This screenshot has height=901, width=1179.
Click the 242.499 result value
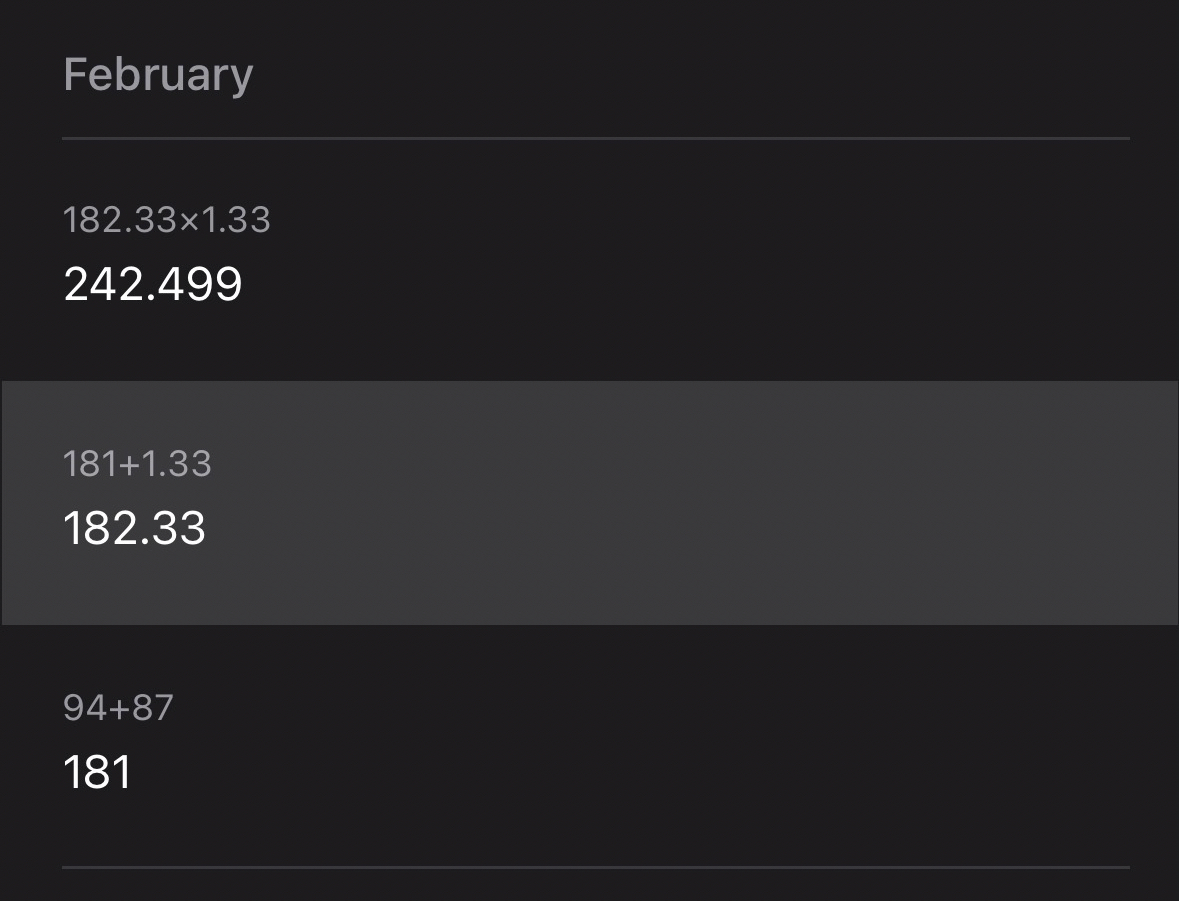153,285
